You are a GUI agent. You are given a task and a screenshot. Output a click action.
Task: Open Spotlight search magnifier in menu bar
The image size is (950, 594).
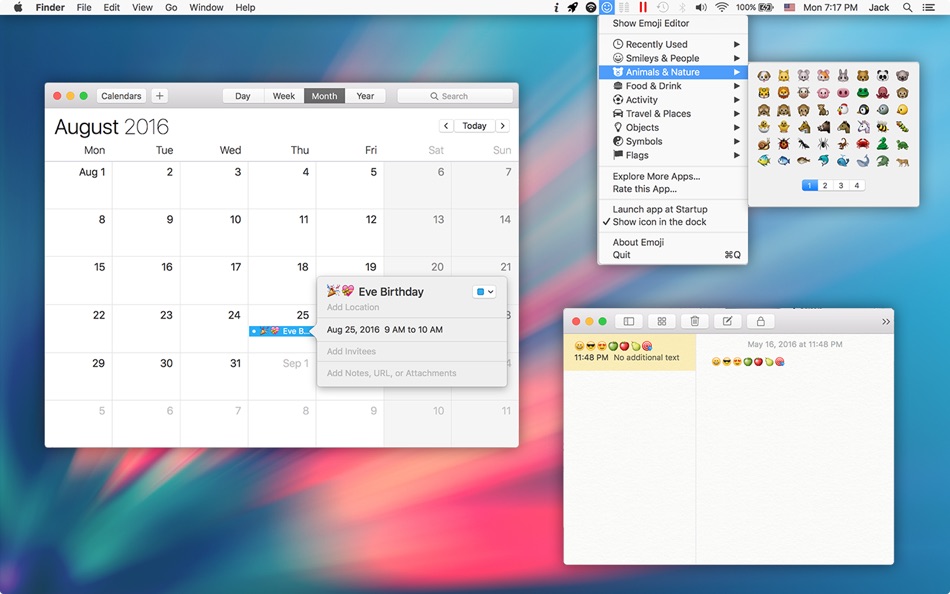(907, 7)
